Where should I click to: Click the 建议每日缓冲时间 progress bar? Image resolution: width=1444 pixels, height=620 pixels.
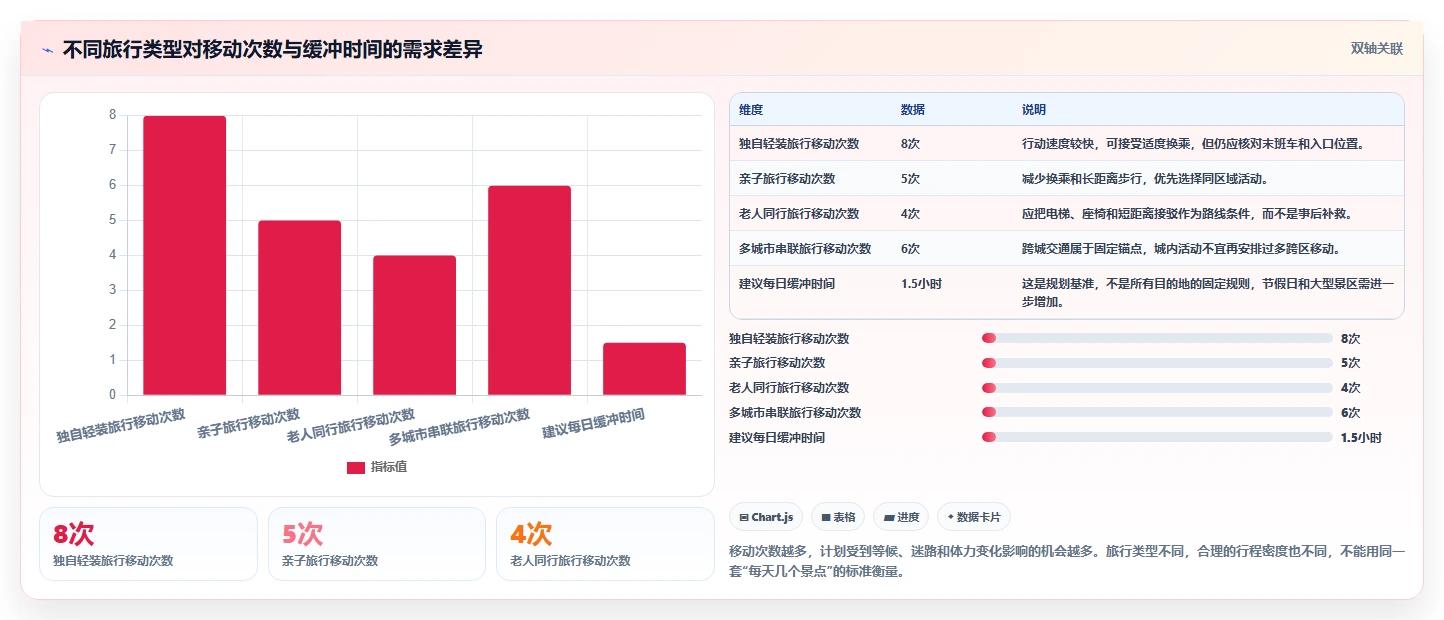coord(1157,437)
